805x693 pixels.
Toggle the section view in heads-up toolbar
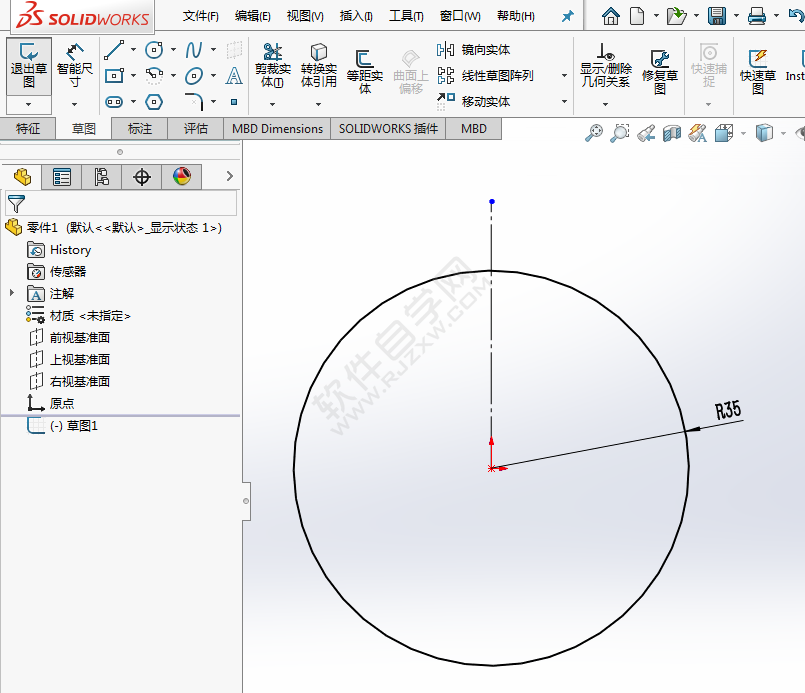tap(673, 132)
